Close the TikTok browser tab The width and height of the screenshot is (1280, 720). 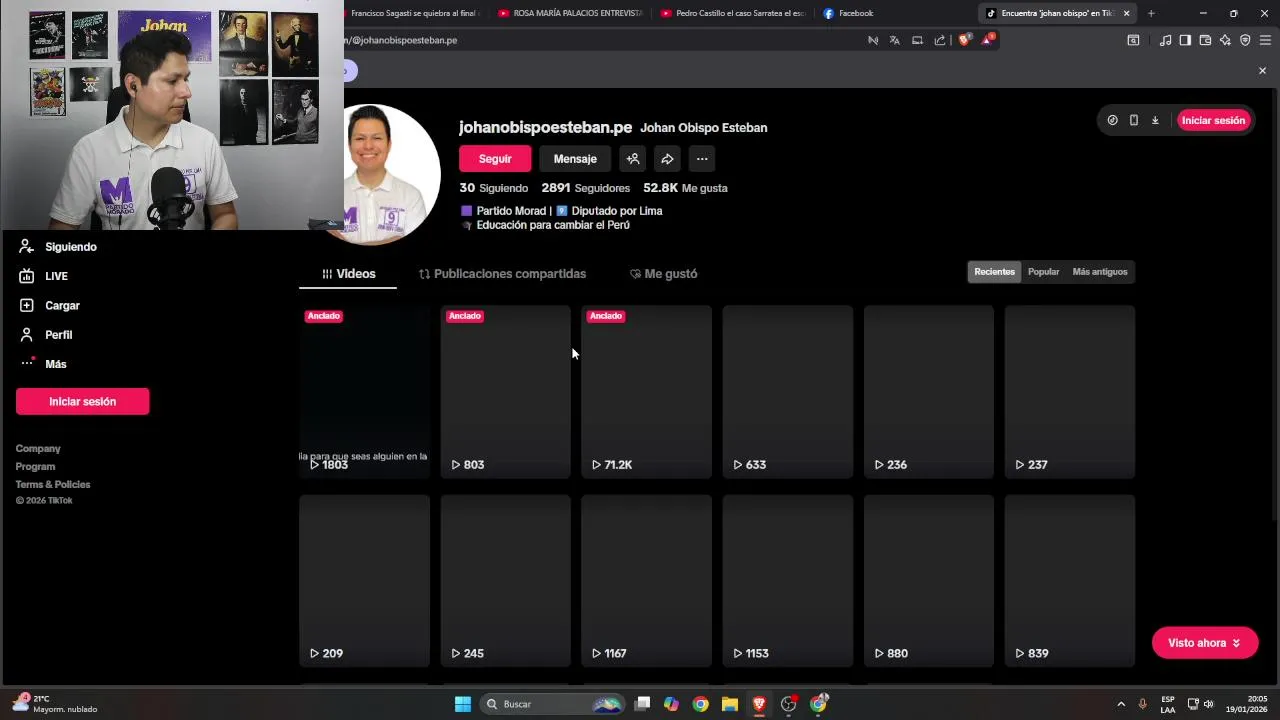click(1127, 13)
